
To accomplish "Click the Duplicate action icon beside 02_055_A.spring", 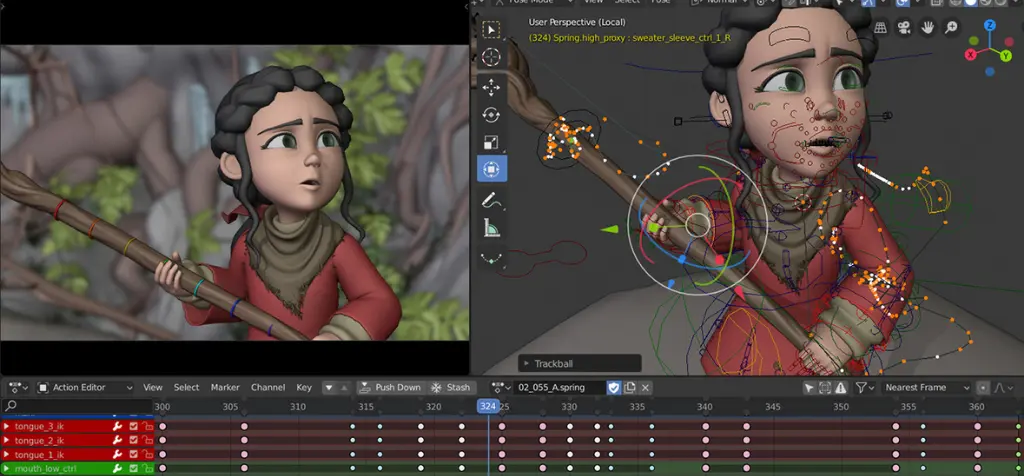I will tap(630, 387).
